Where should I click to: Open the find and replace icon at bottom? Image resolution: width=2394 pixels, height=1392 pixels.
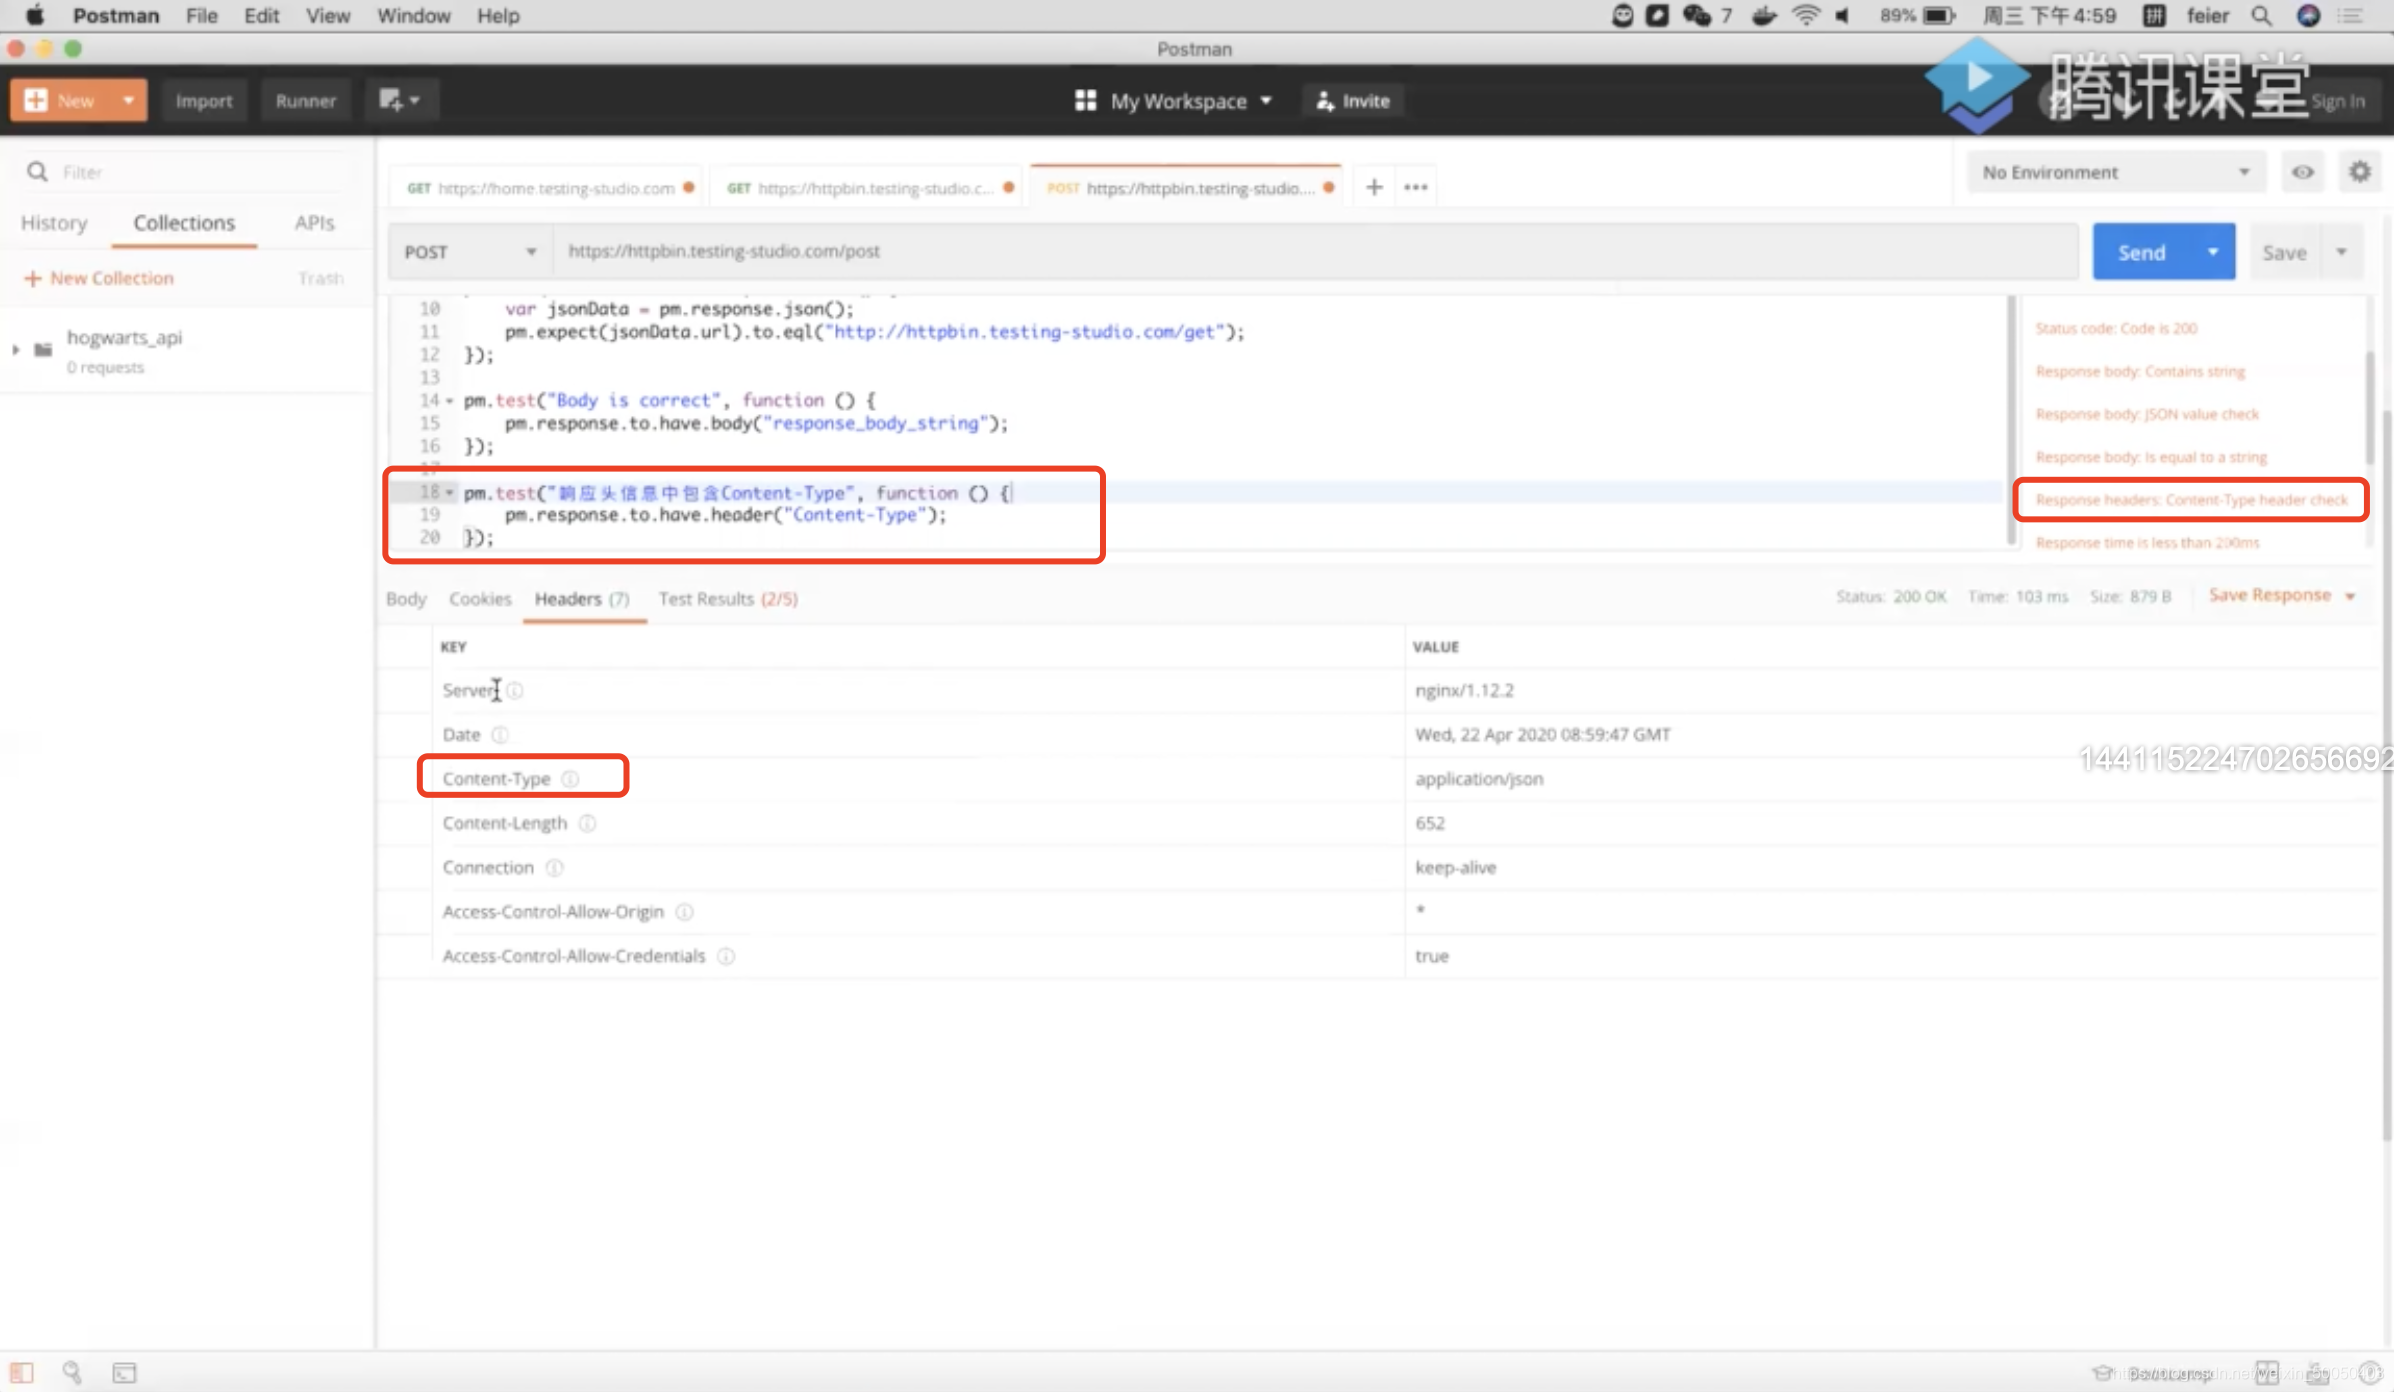(72, 1372)
